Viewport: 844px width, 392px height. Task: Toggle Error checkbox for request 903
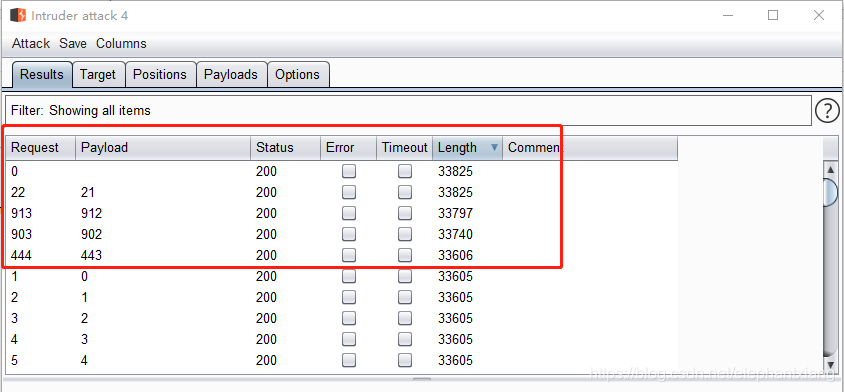coord(349,234)
